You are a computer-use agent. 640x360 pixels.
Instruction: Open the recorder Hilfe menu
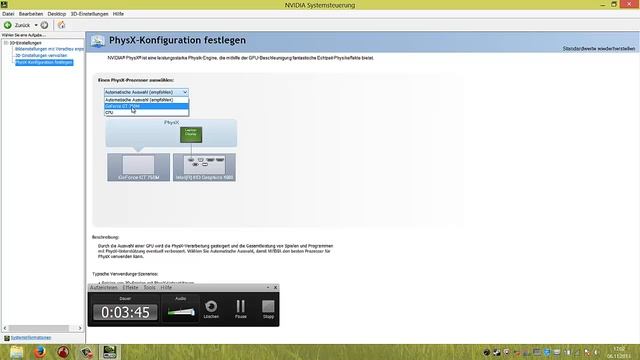coord(166,288)
